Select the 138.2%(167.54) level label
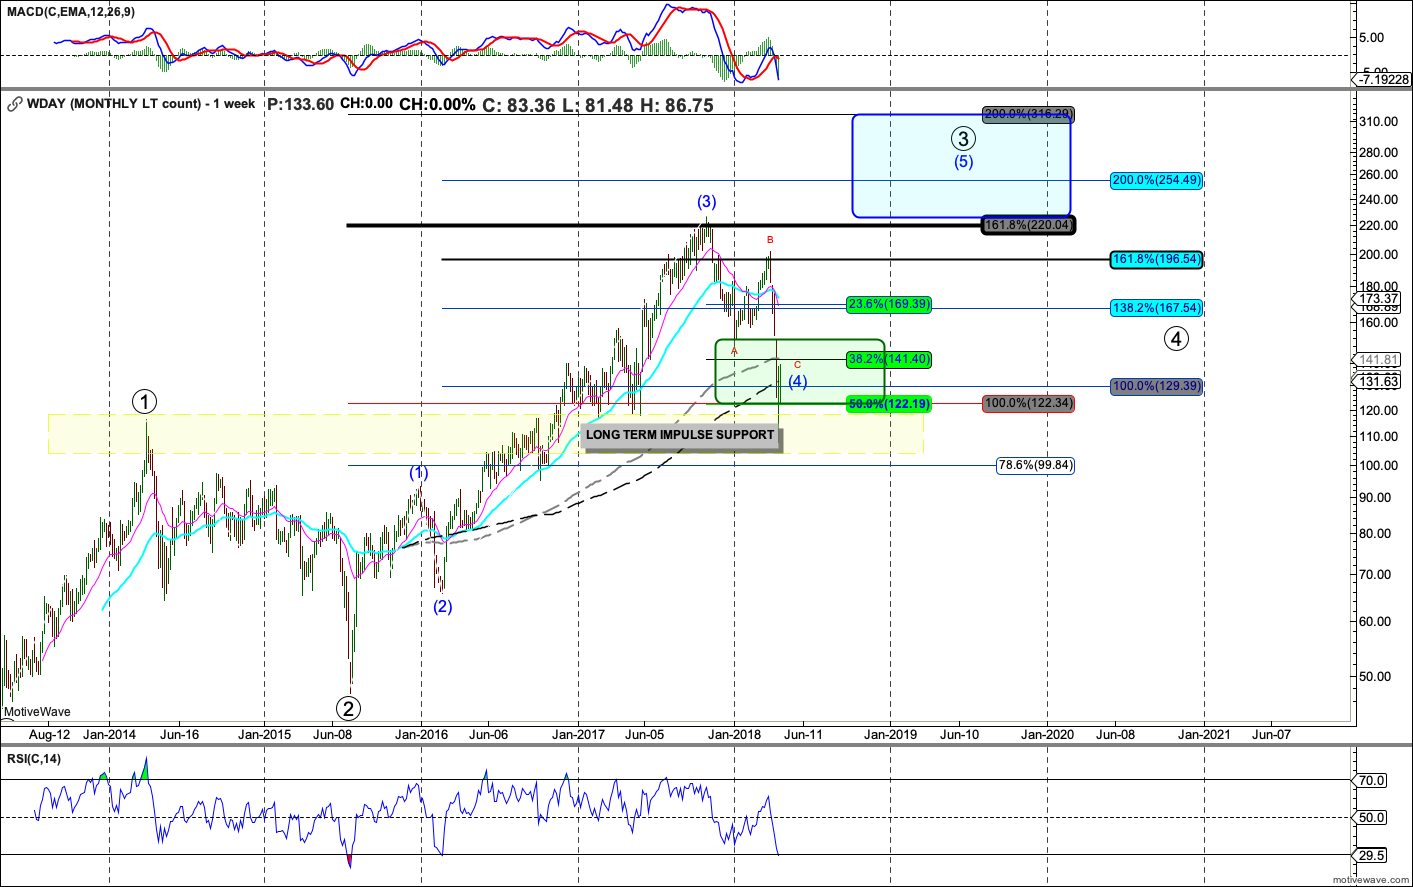This screenshot has height=887, width=1413. pos(1157,308)
